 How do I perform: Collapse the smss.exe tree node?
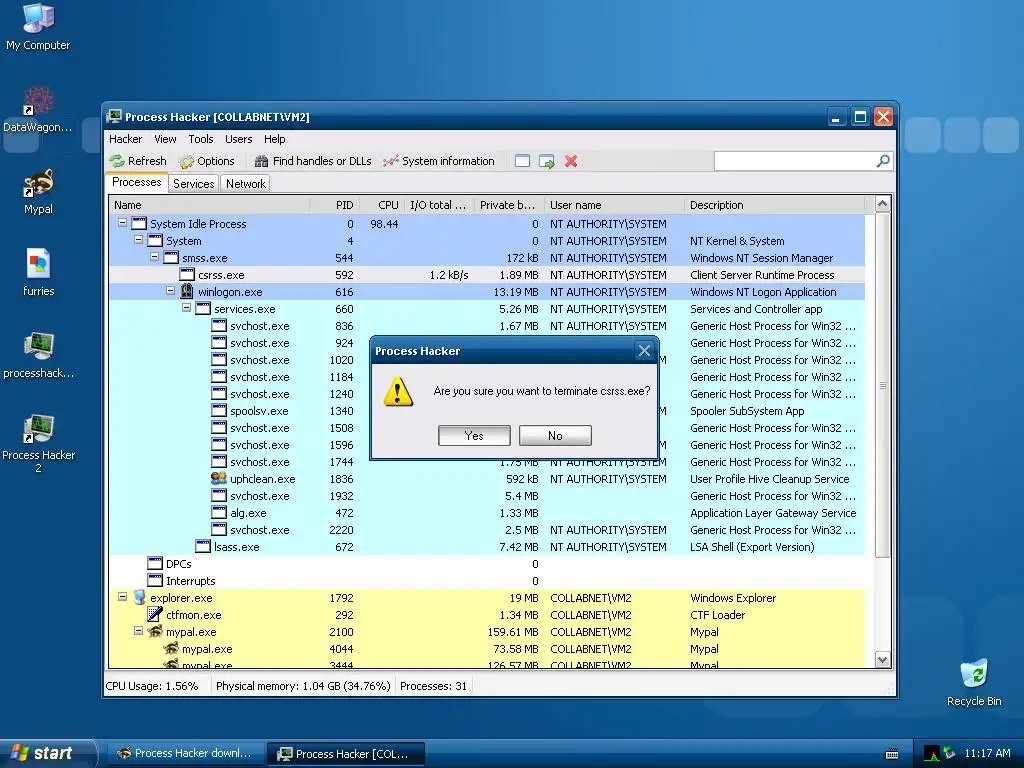pos(154,257)
